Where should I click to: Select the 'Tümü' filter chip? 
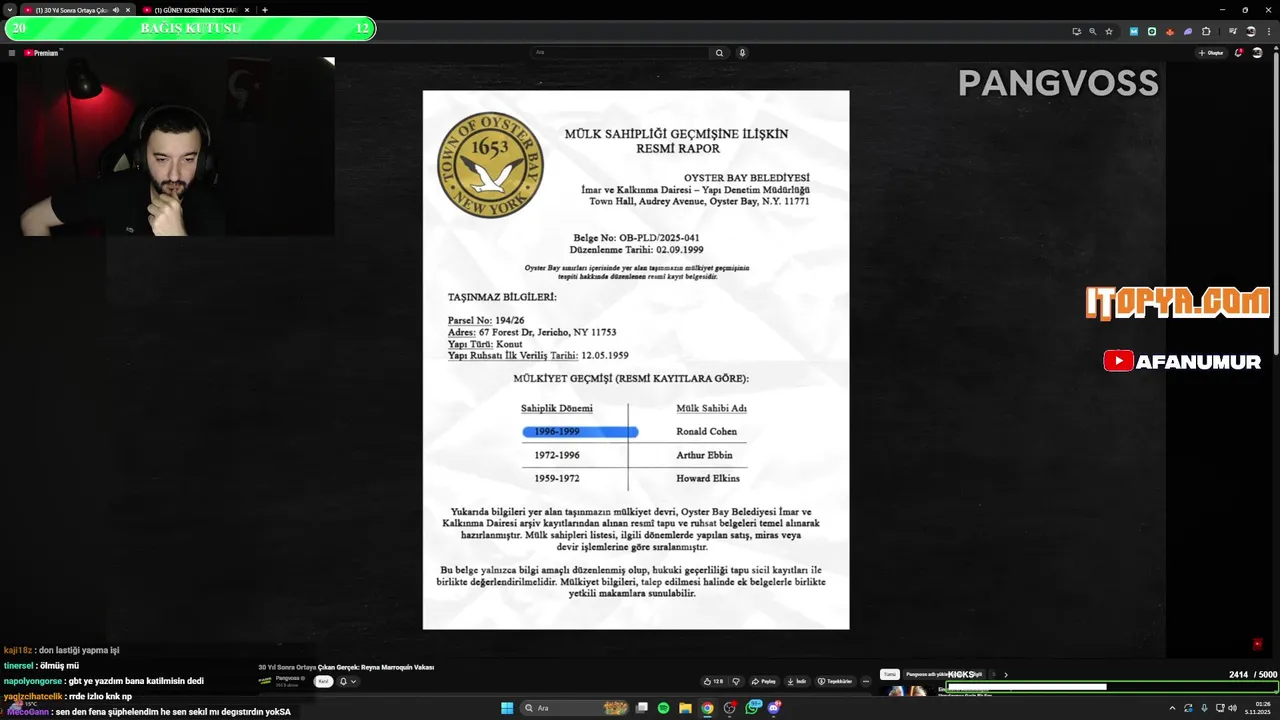pyautogui.click(x=890, y=674)
